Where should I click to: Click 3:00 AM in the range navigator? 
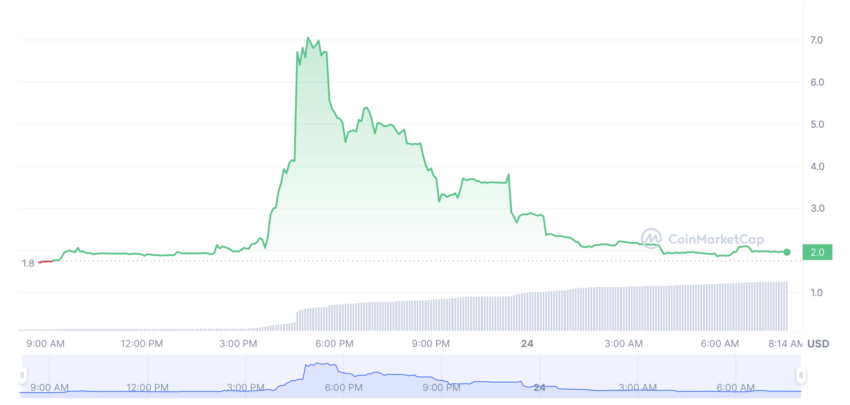tap(638, 388)
